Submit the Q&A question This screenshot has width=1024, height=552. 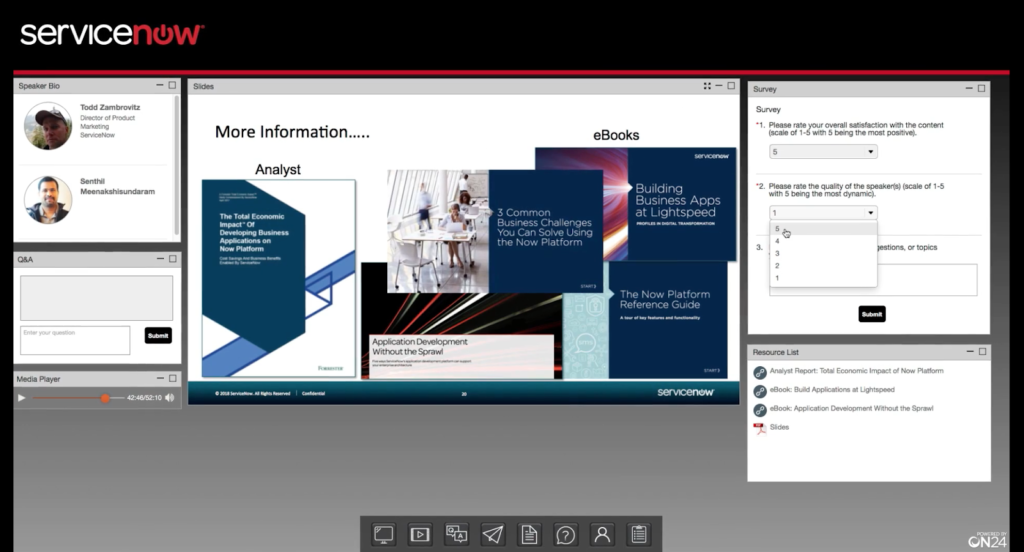coord(158,336)
